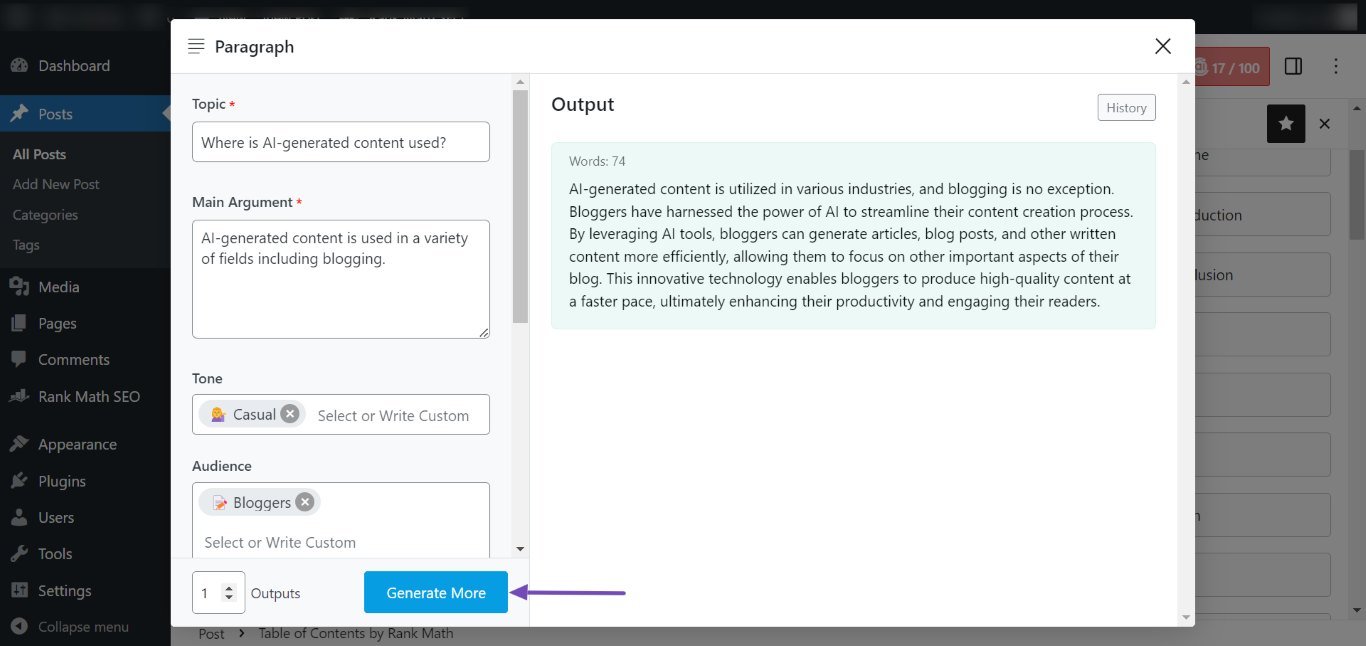
Task: Click the Pages icon in sidebar
Action: click(x=19, y=323)
